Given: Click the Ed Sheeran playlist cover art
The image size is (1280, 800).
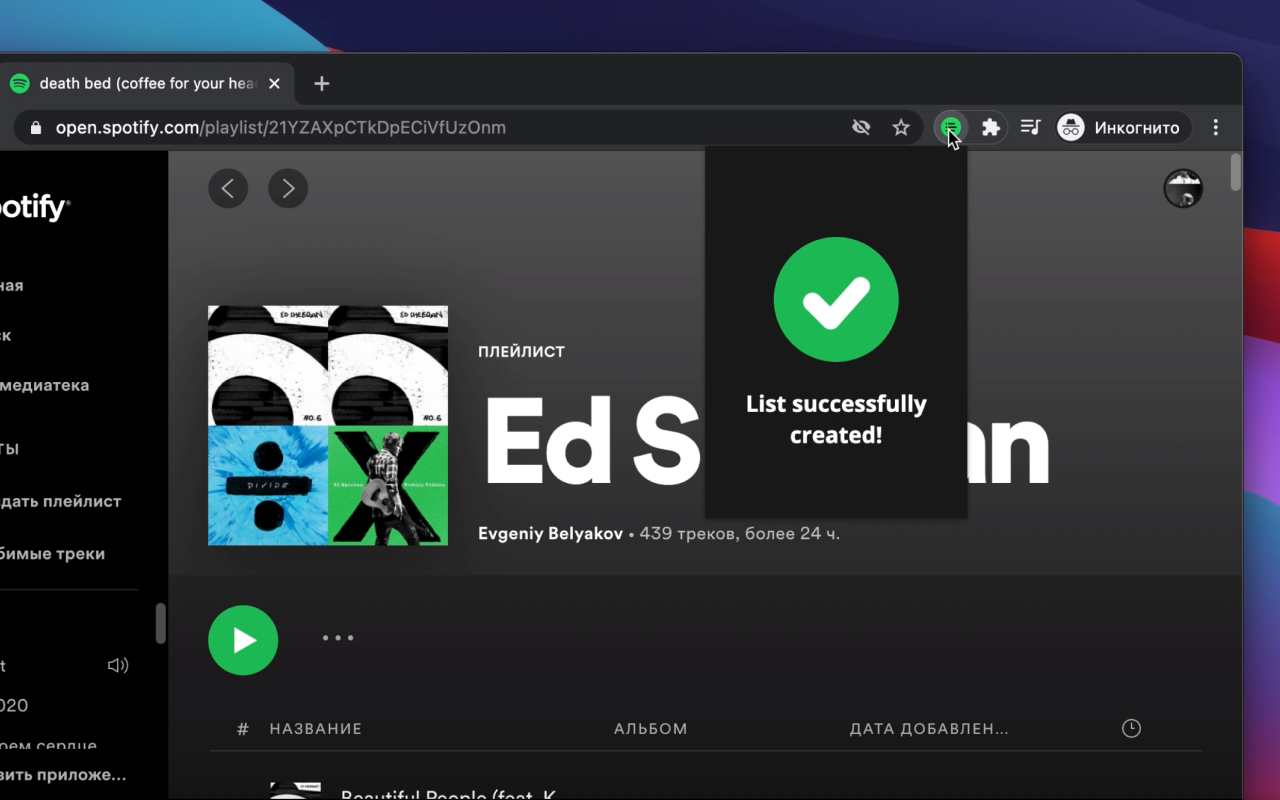Looking at the screenshot, I should point(328,425).
